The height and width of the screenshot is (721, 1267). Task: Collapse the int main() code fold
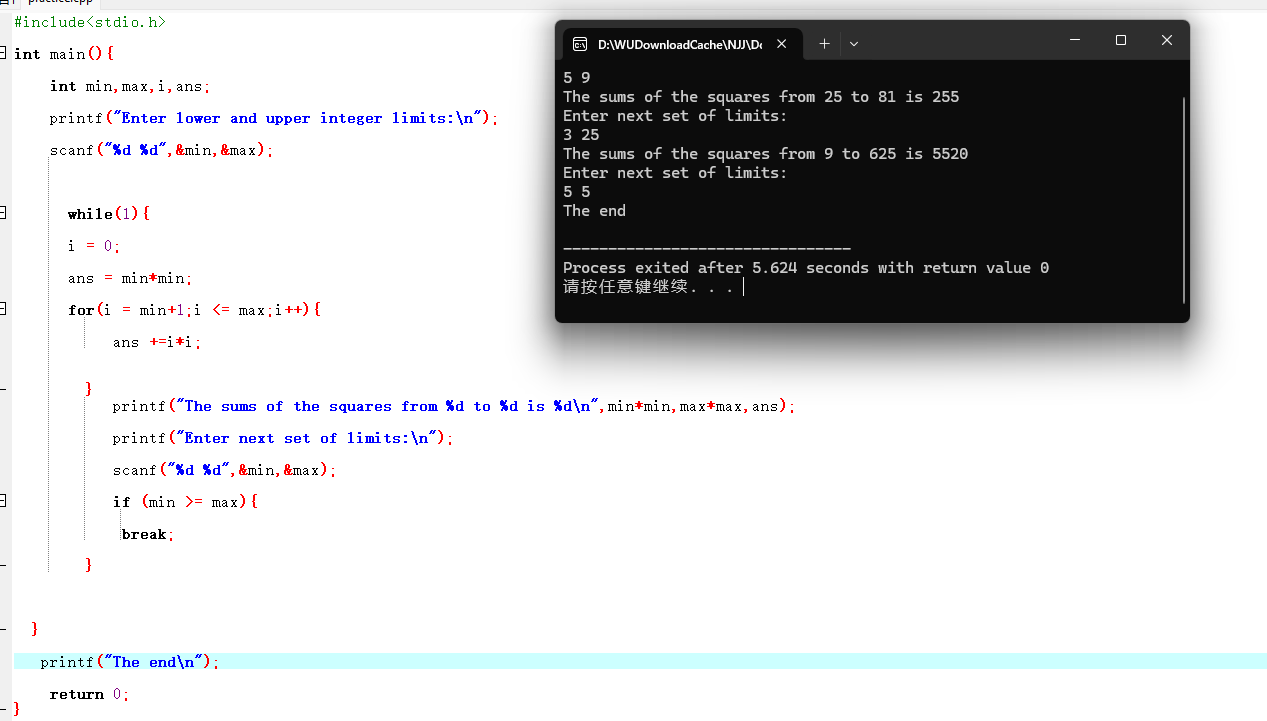tap(3, 53)
